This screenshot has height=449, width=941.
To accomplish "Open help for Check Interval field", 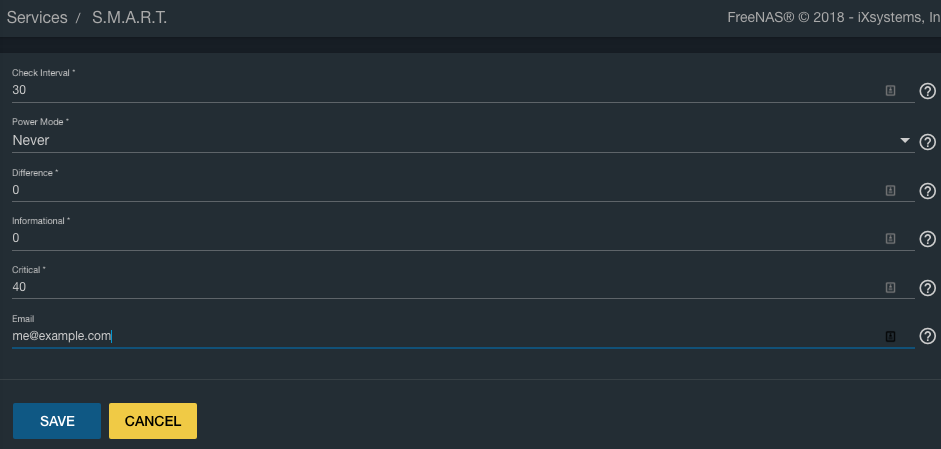I will point(927,91).
